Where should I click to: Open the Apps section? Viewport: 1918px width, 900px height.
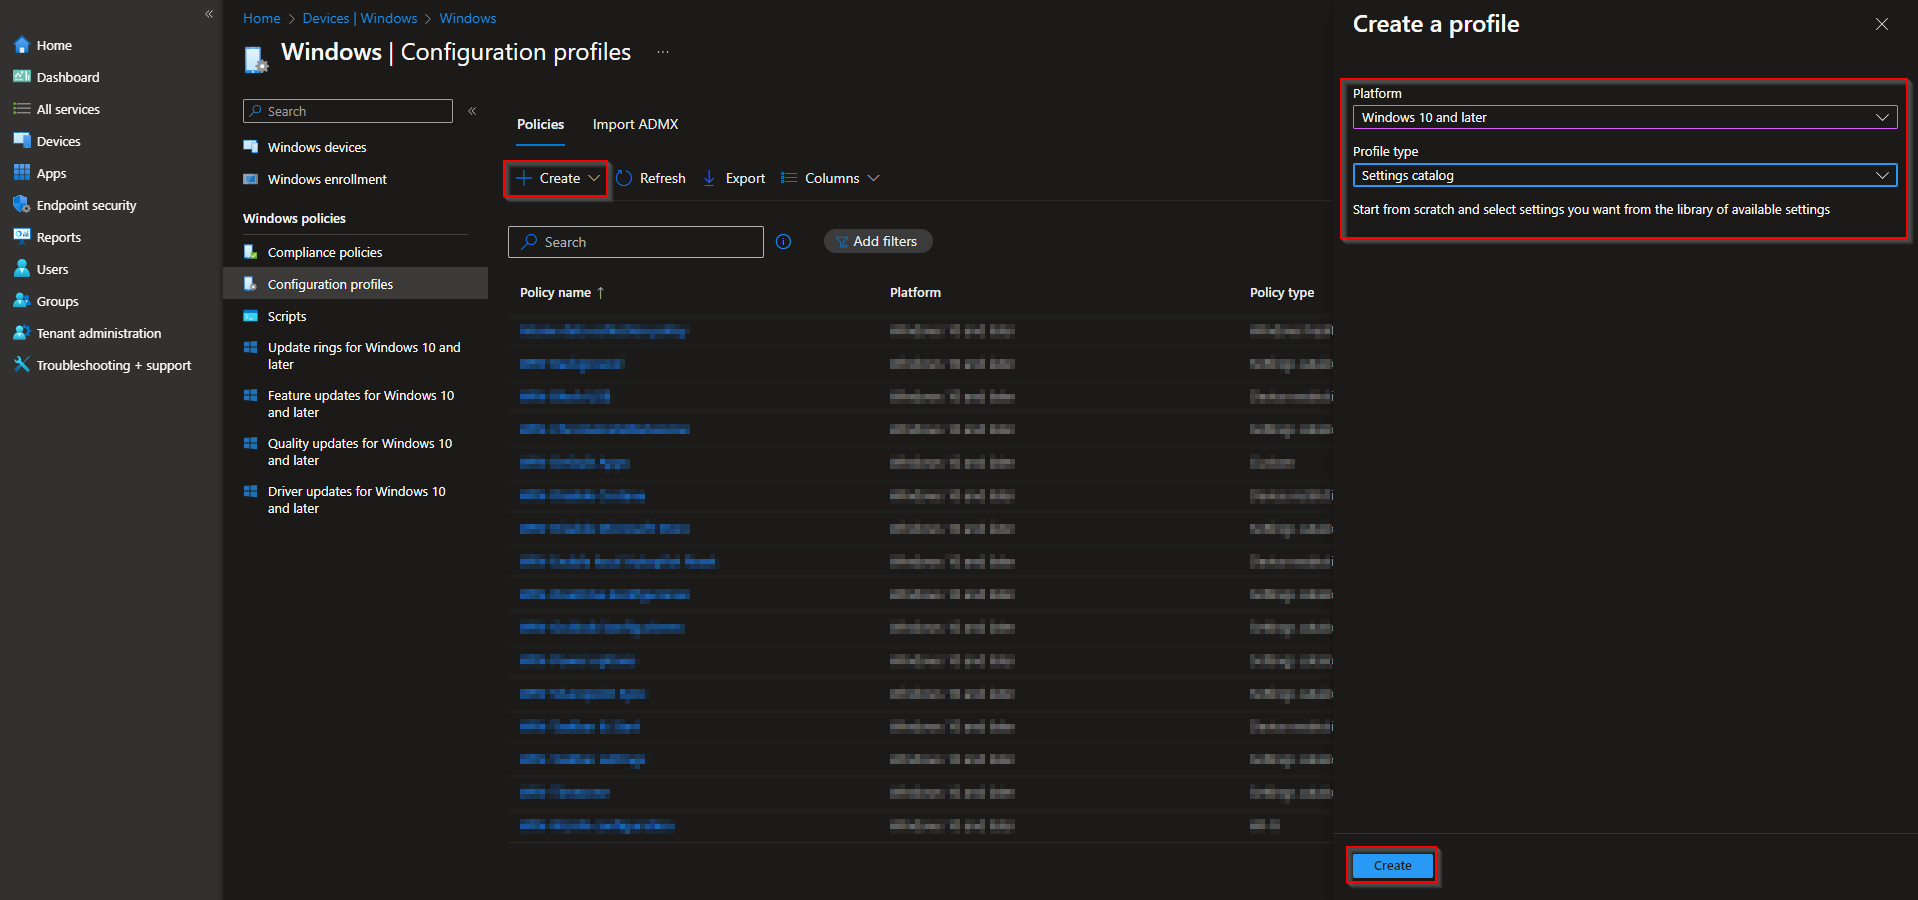(51, 172)
